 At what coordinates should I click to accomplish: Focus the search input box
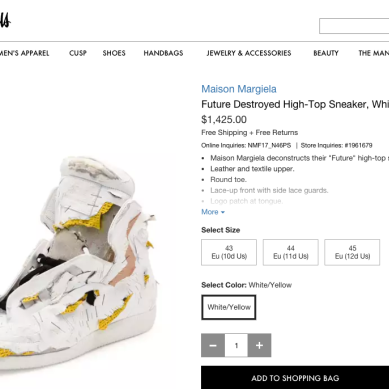354,26
